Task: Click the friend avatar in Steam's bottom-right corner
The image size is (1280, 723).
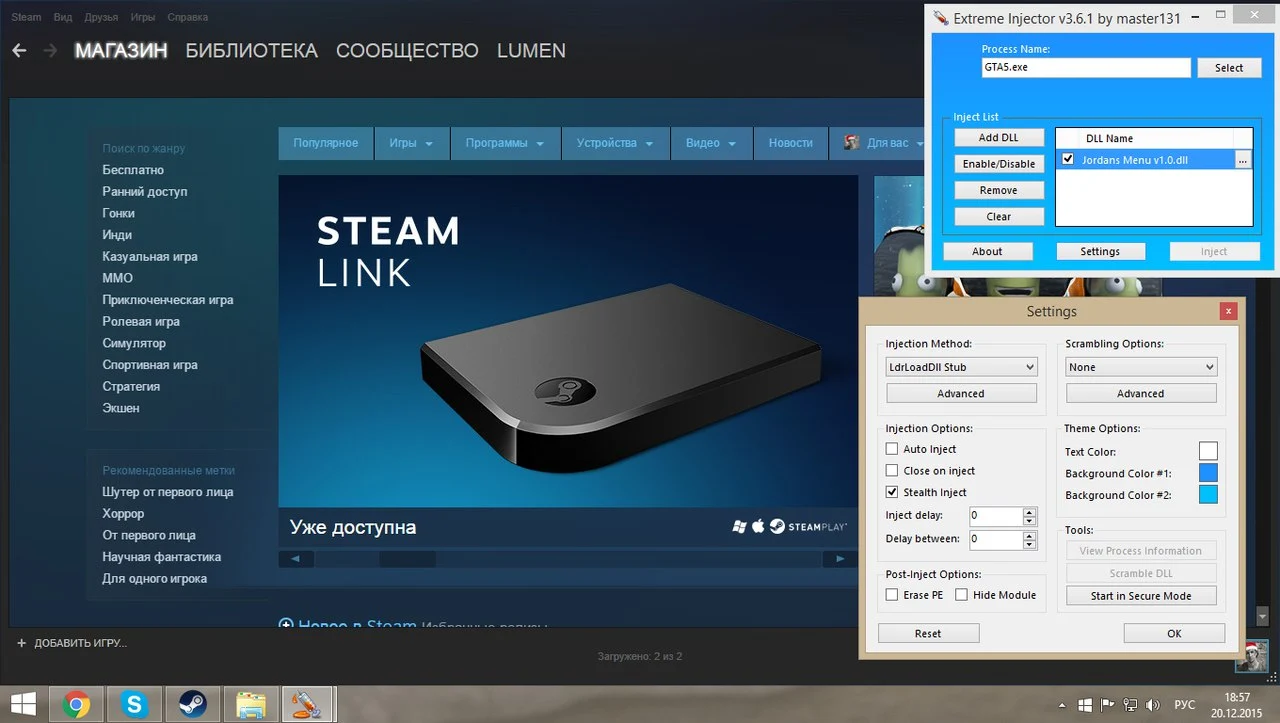Action: tap(1251, 656)
